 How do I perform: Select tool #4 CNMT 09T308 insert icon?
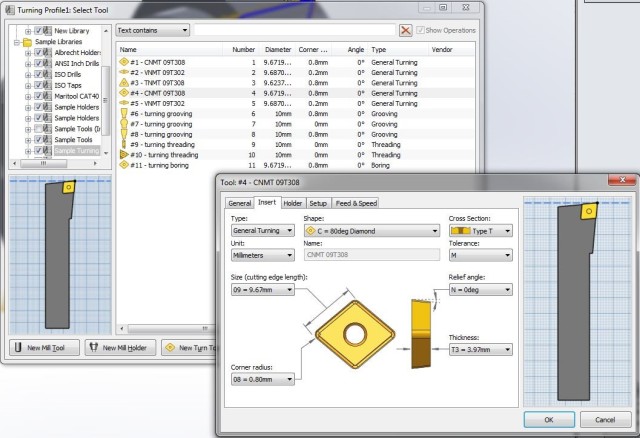124,93
